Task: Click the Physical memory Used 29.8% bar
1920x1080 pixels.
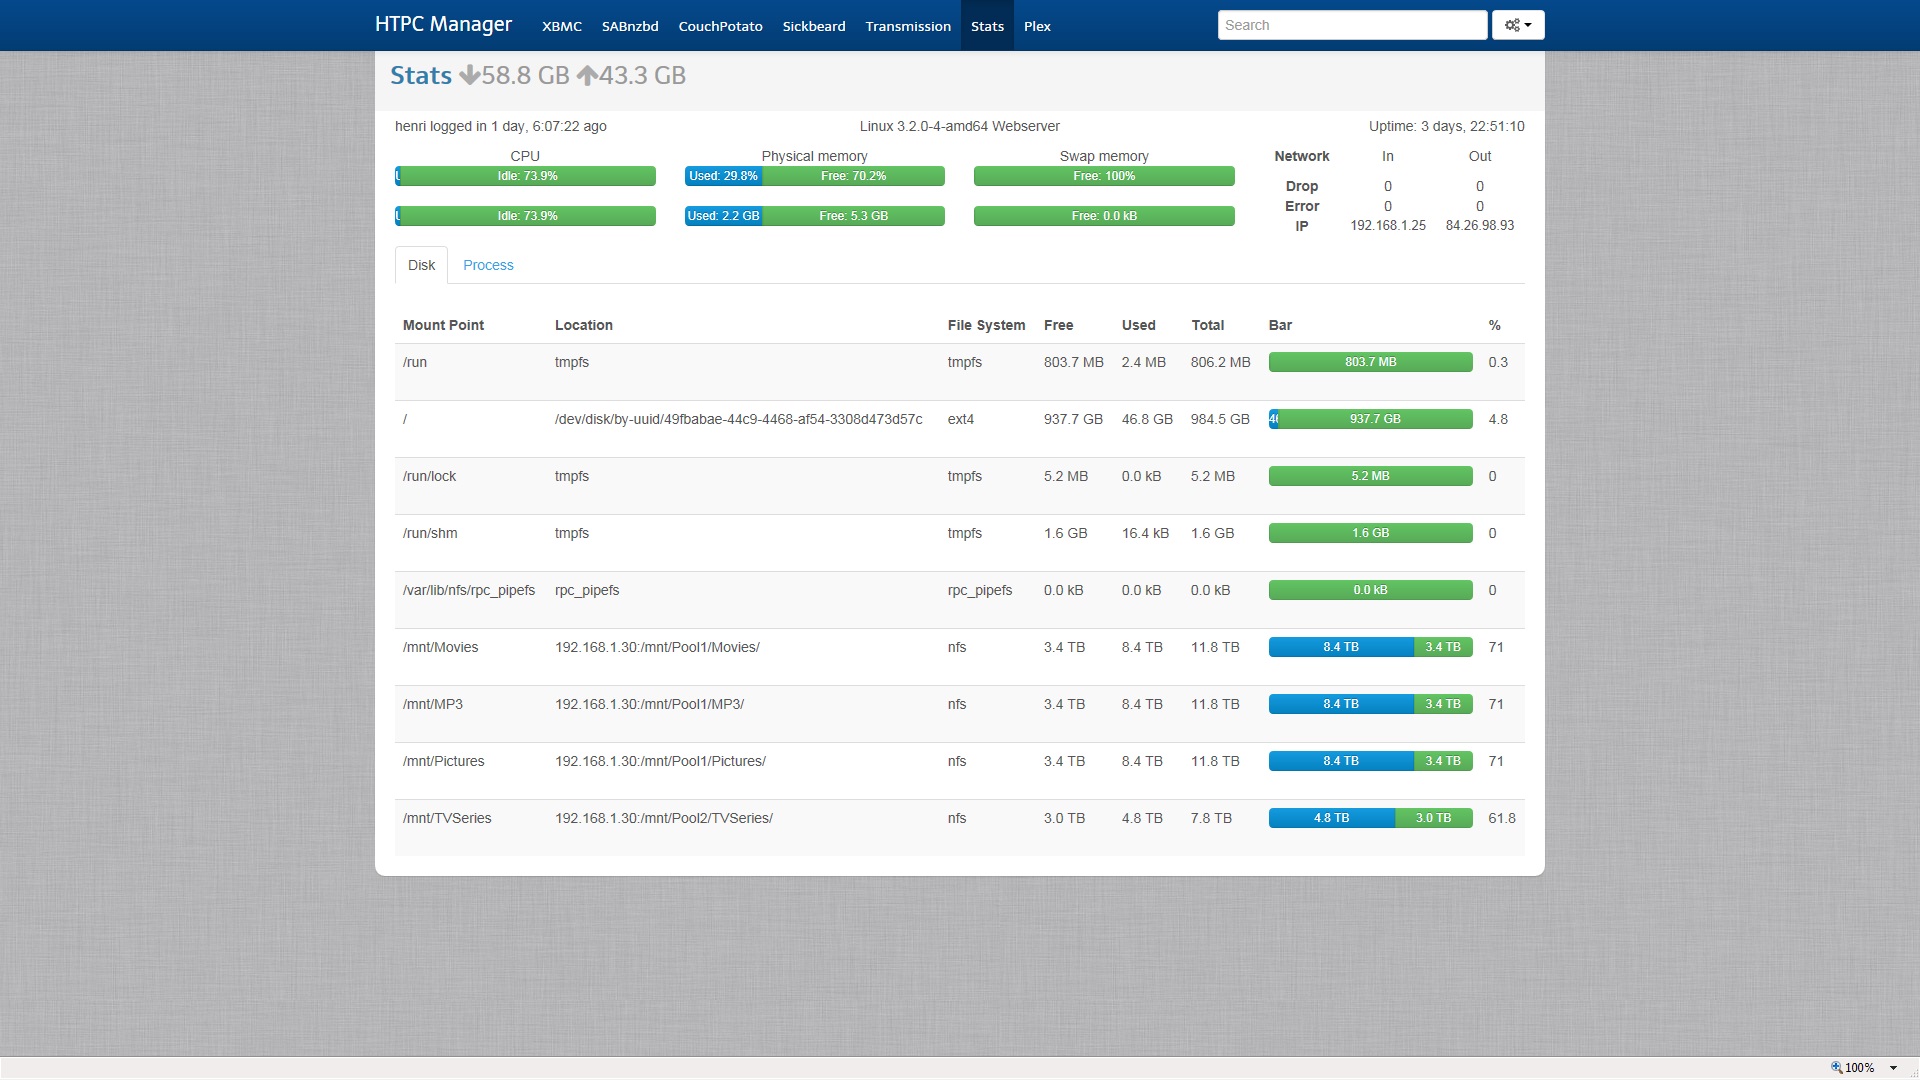Action: [723, 176]
